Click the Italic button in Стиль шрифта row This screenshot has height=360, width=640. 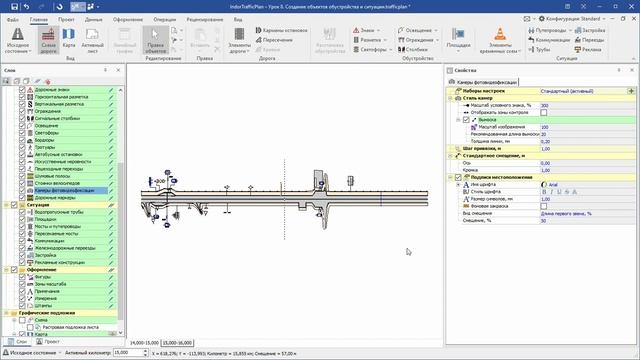click(x=551, y=192)
